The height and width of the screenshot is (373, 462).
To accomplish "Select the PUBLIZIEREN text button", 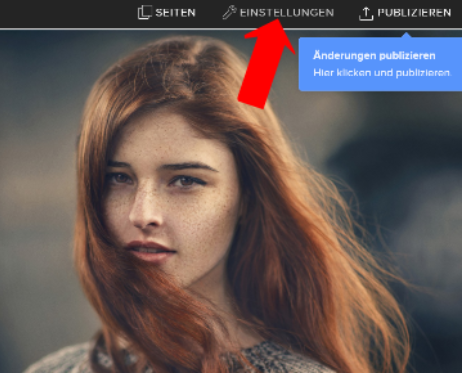I will 414,13.
